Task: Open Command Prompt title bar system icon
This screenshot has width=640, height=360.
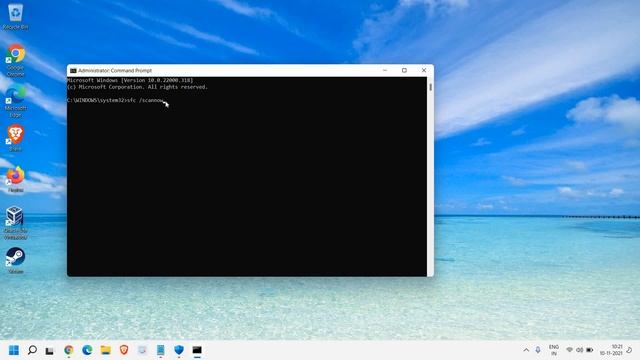Action: click(73, 71)
